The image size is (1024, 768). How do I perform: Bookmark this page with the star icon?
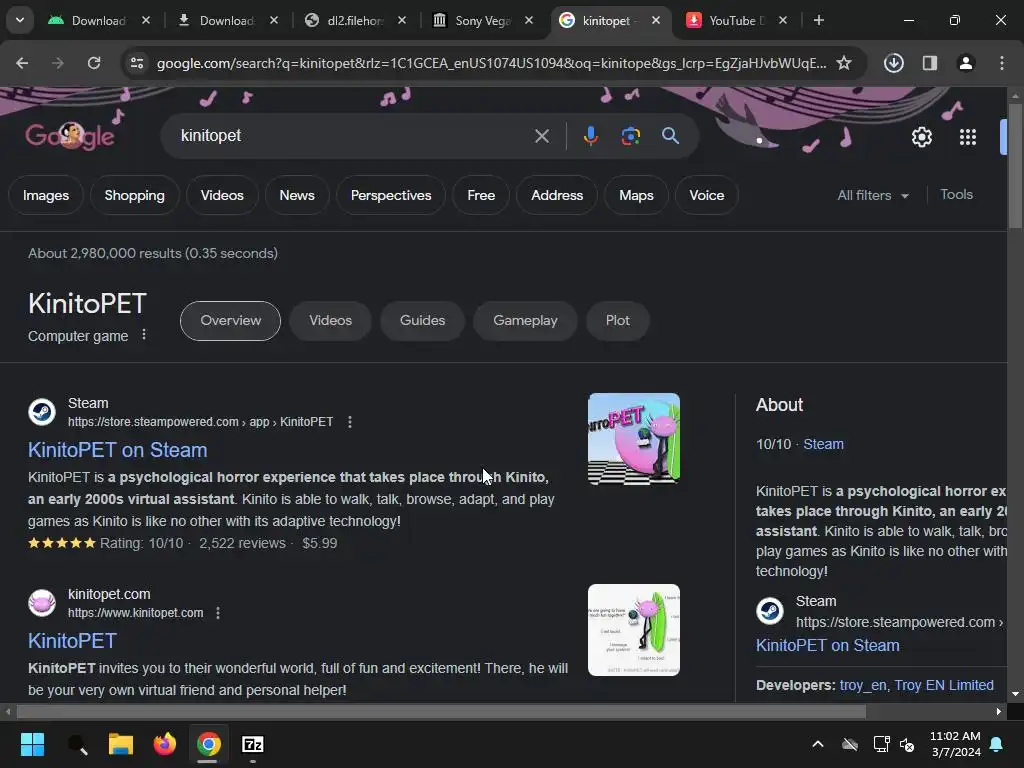click(x=844, y=63)
